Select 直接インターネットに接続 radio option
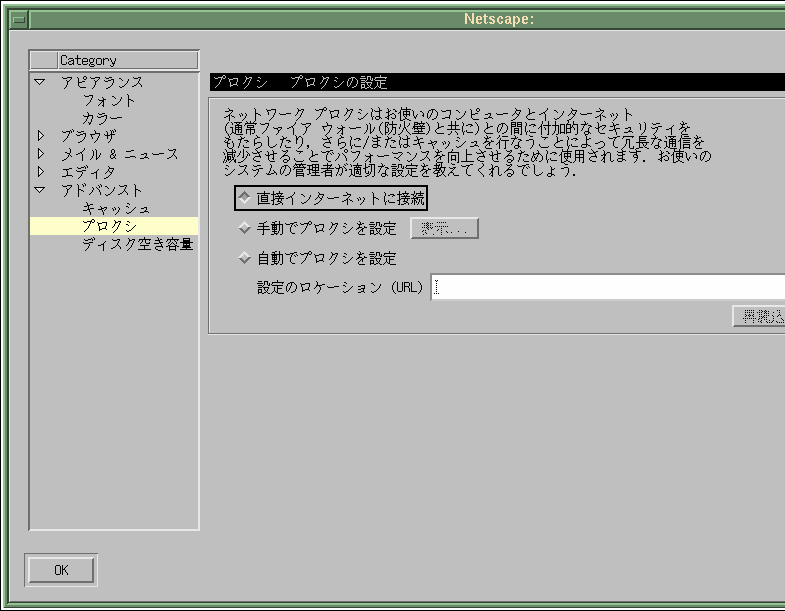 coord(244,198)
